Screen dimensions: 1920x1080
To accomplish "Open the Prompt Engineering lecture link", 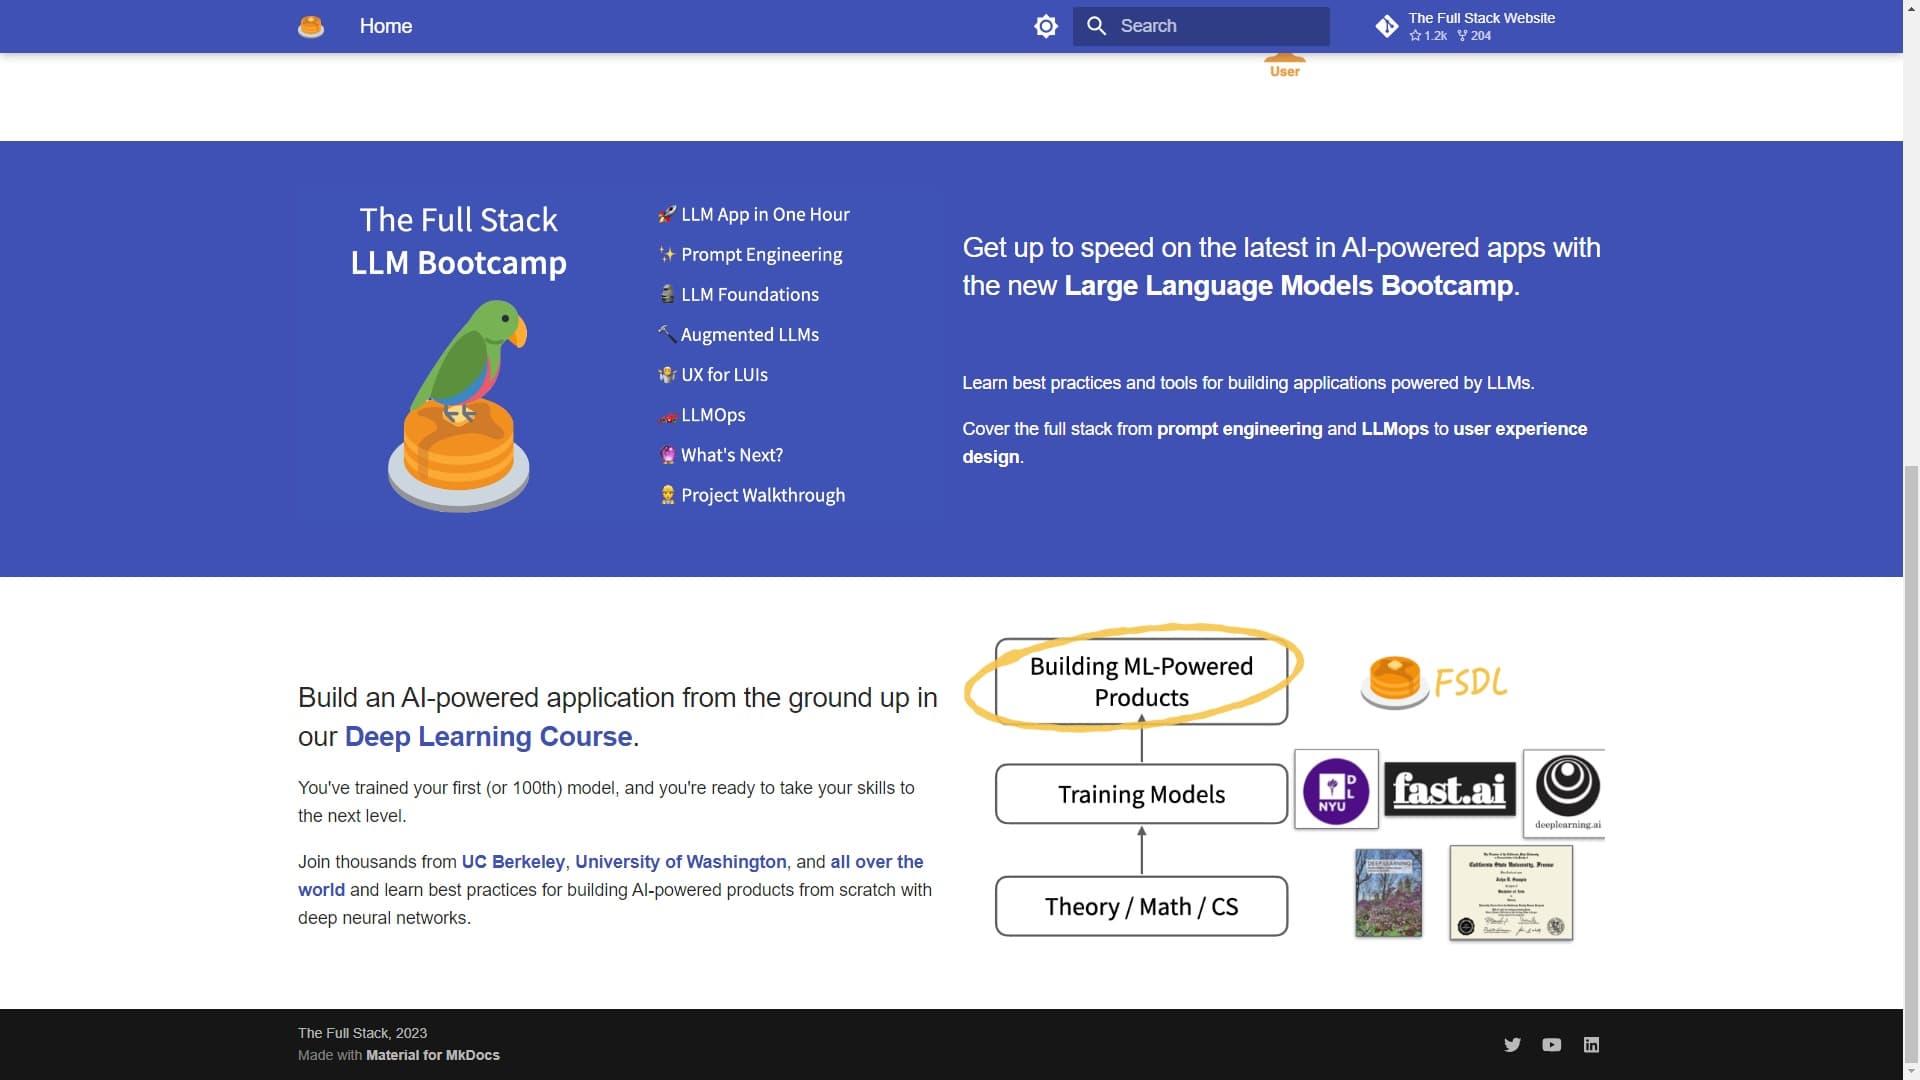I will click(x=761, y=255).
